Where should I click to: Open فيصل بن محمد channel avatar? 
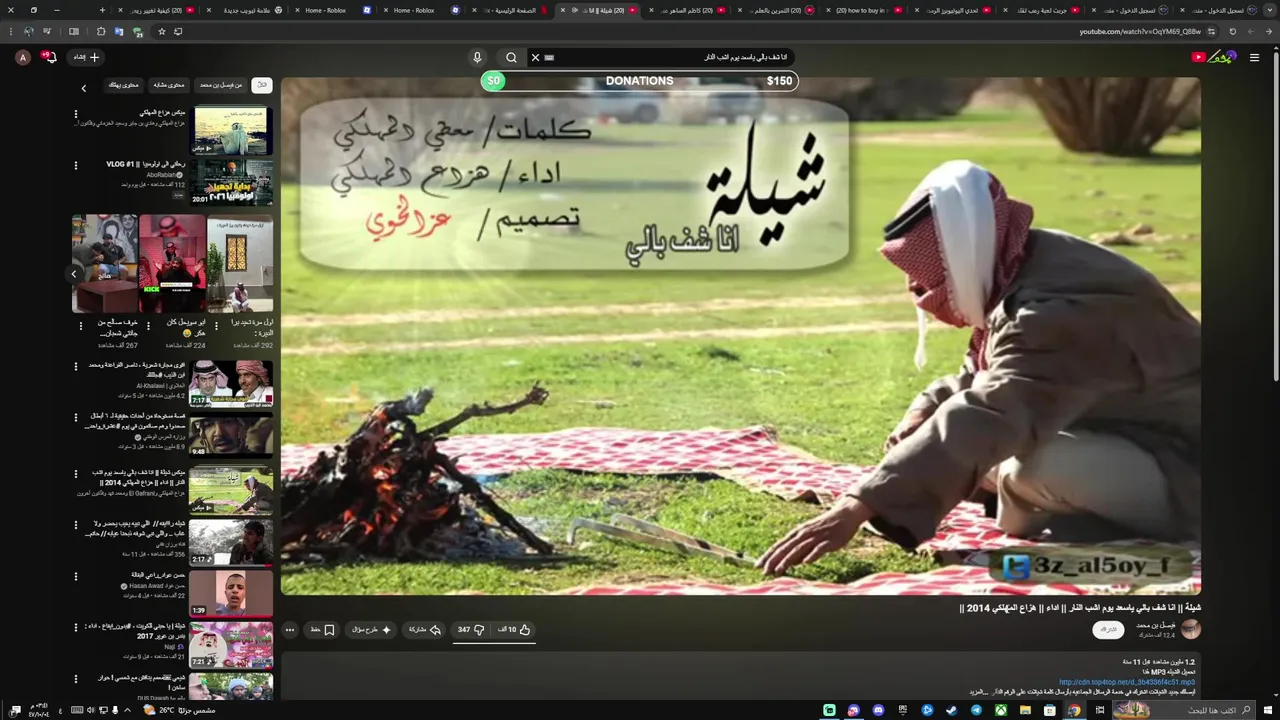coord(1190,629)
